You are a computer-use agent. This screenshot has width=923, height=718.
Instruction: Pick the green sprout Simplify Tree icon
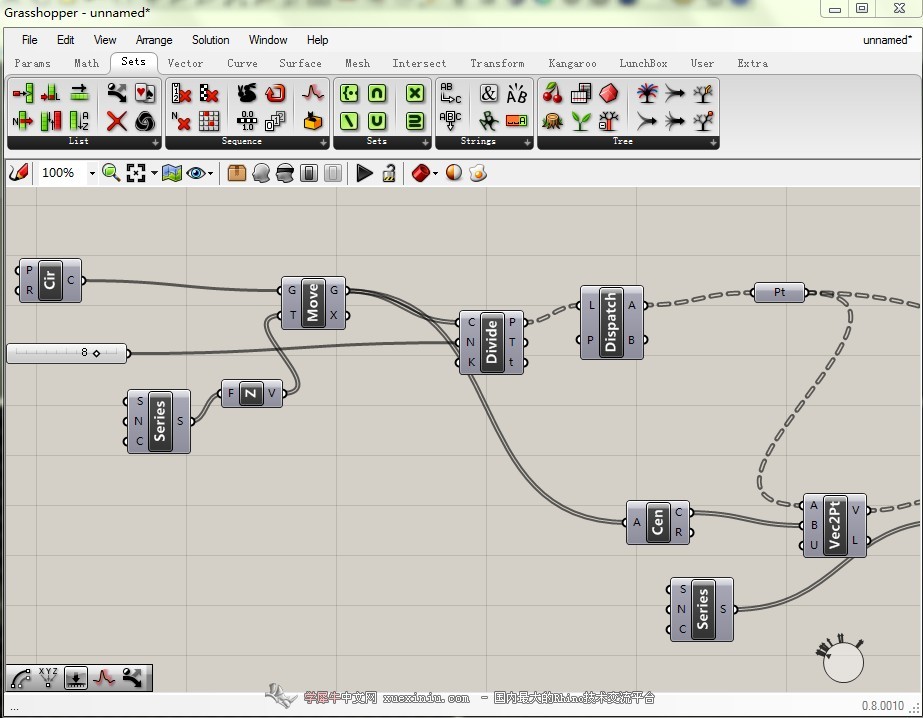[580, 121]
